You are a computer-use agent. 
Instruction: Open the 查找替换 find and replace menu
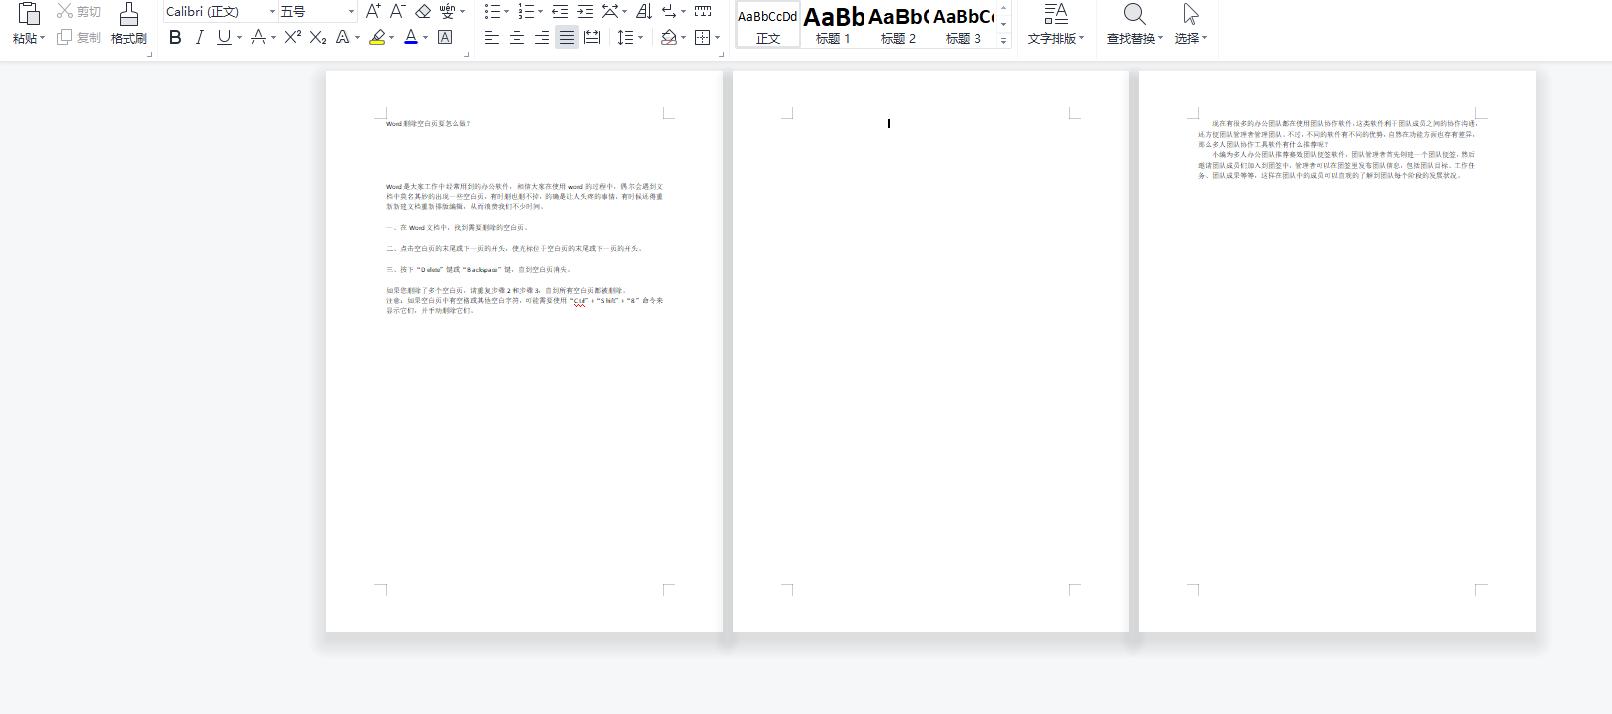pos(1134,24)
